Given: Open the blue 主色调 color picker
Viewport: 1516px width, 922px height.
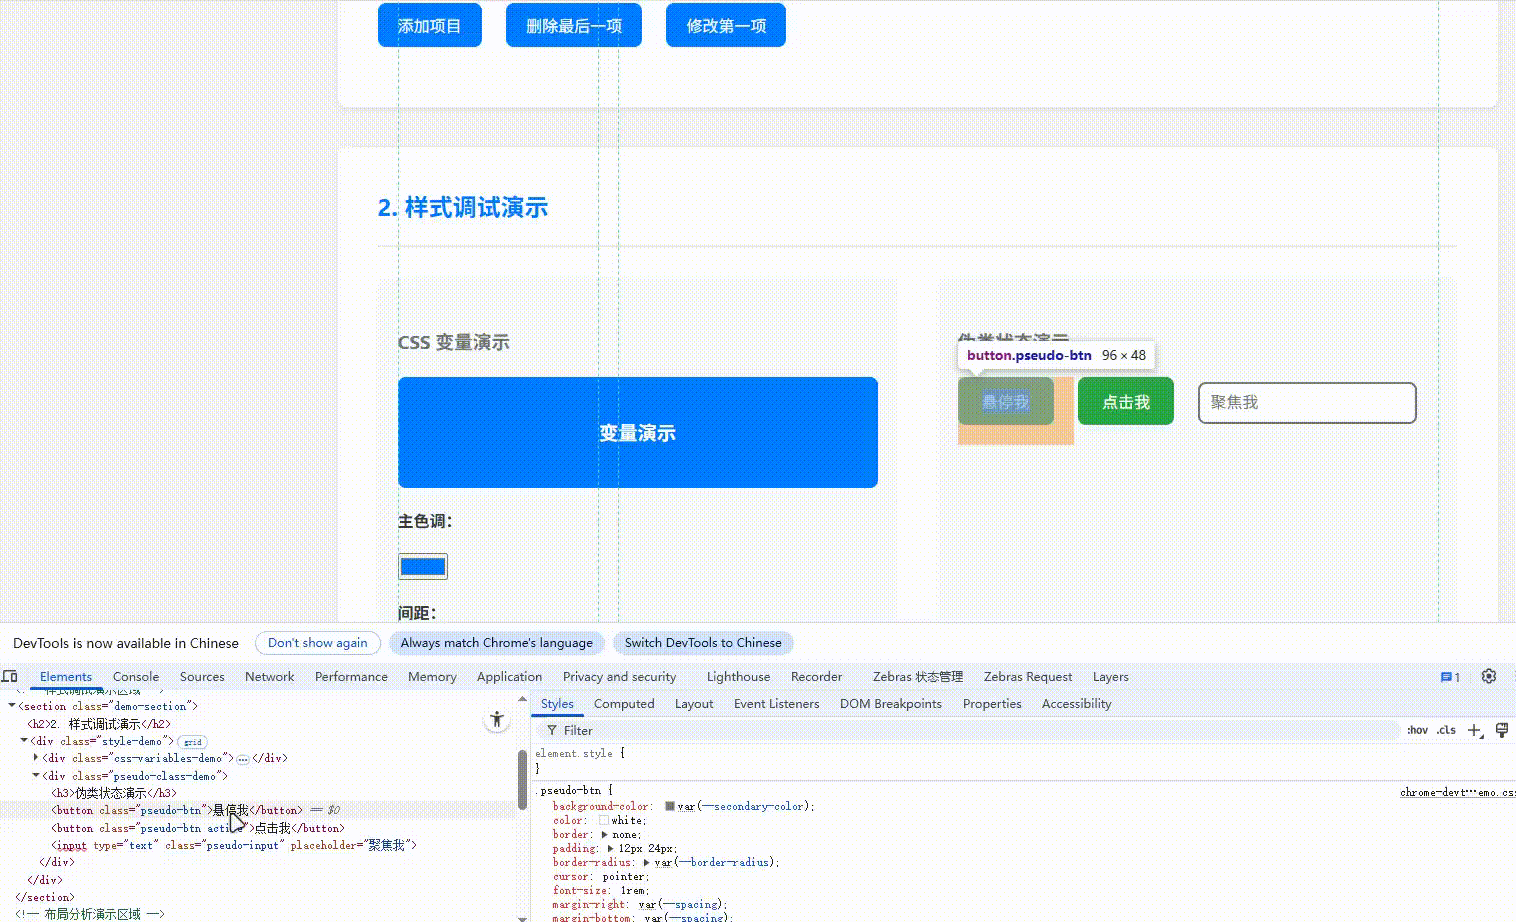Looking at the screenshot, I should coord(422,566).
